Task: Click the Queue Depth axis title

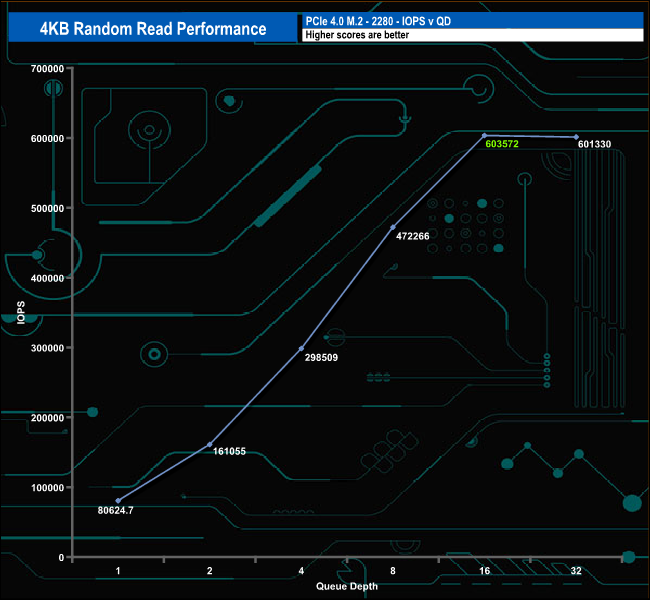Action: pyautogui.click(x=347, y=586)
